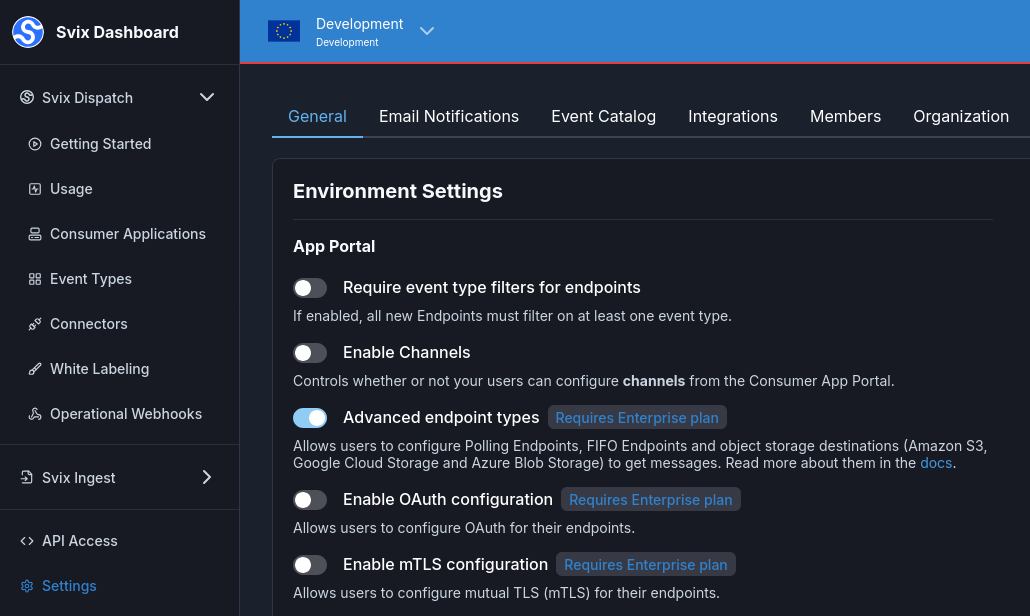1030x616 pixels.
Task: Open API Access from the sidebar
Action: (78, 540)
